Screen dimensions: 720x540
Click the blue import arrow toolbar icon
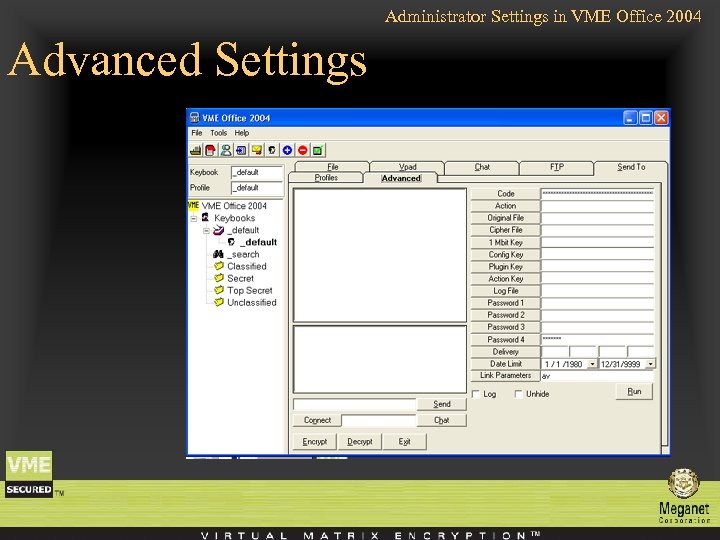tap(241, 150)
